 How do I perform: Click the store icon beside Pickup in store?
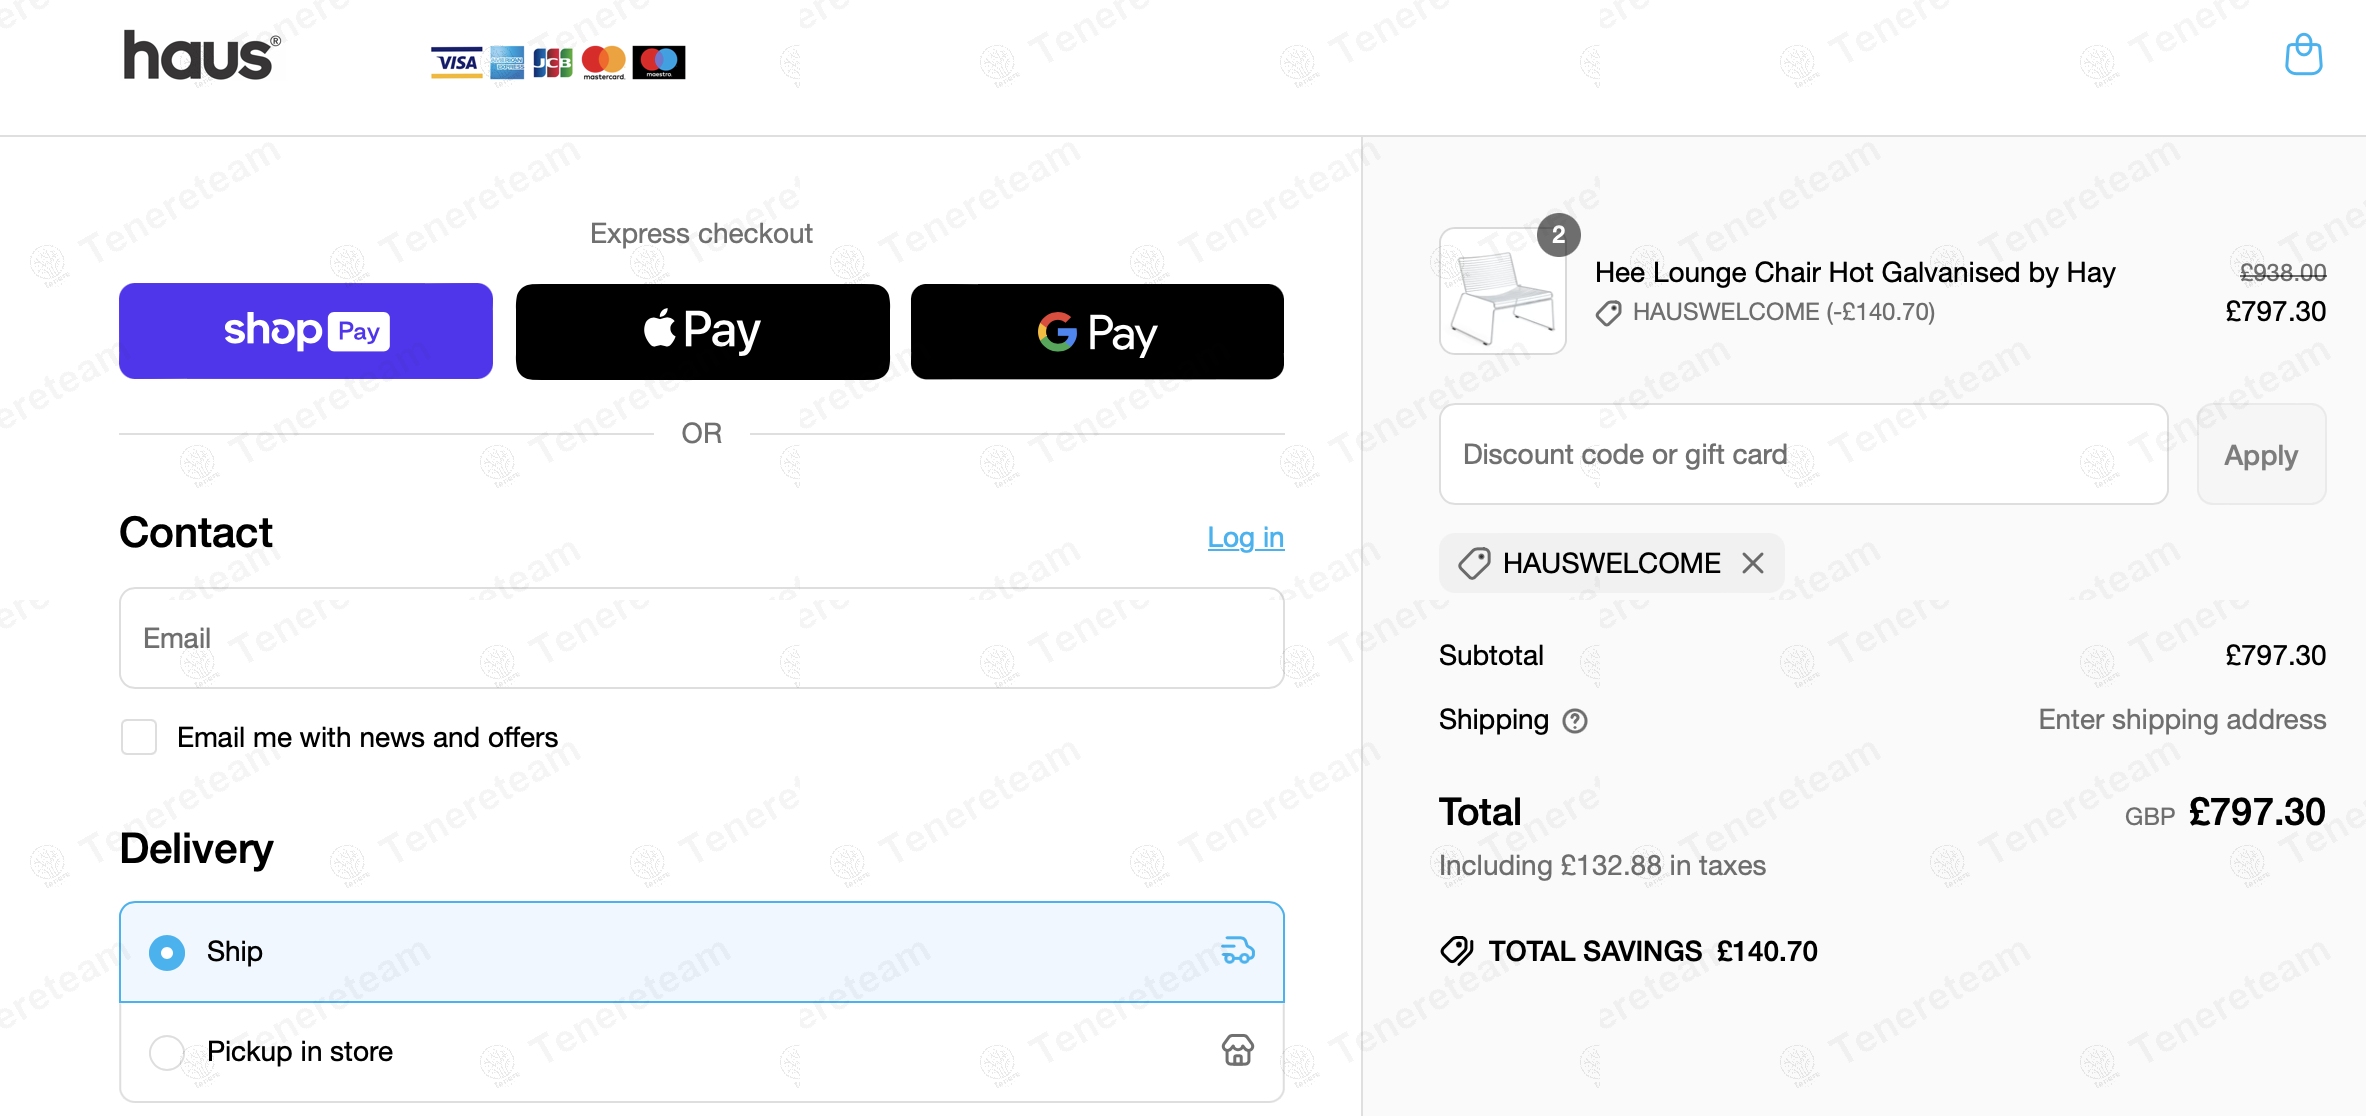1238,1050
